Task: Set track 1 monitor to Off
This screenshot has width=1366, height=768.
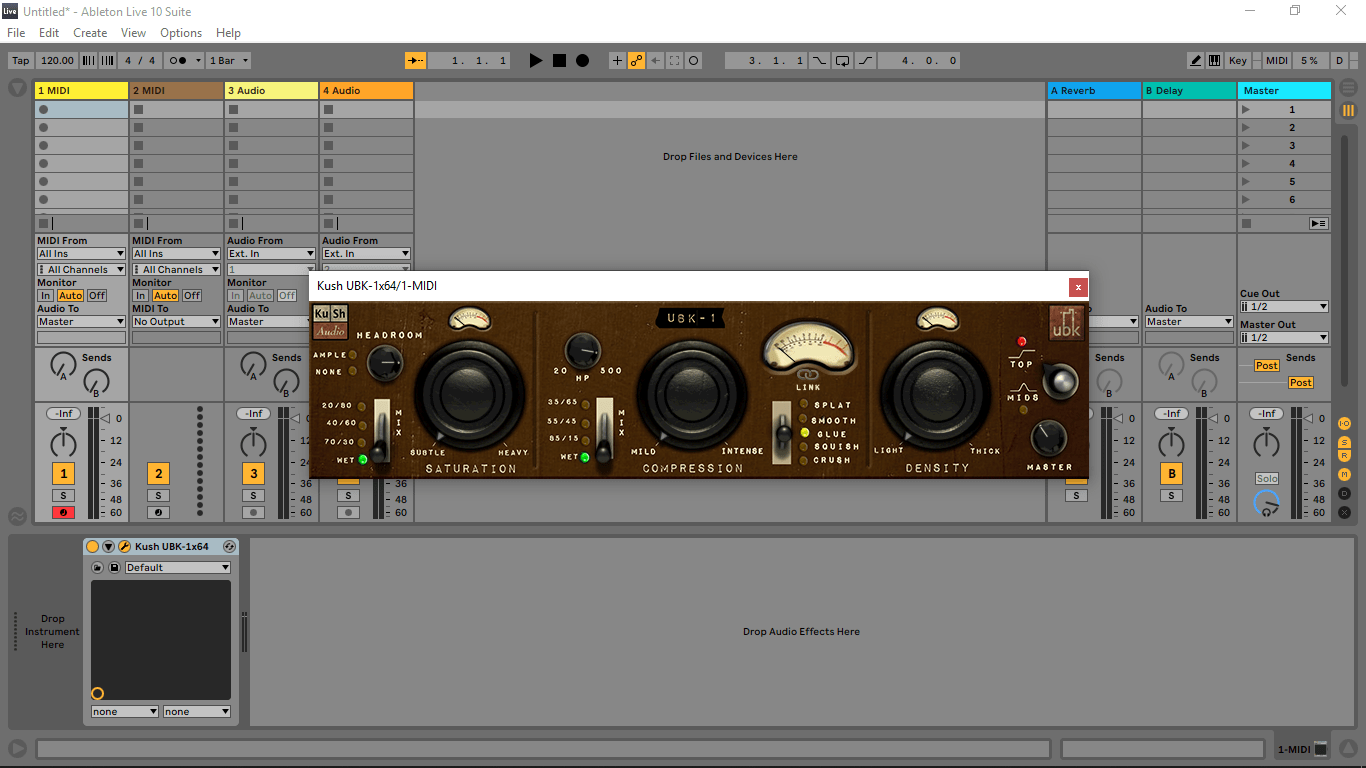Action: (96, 296)
